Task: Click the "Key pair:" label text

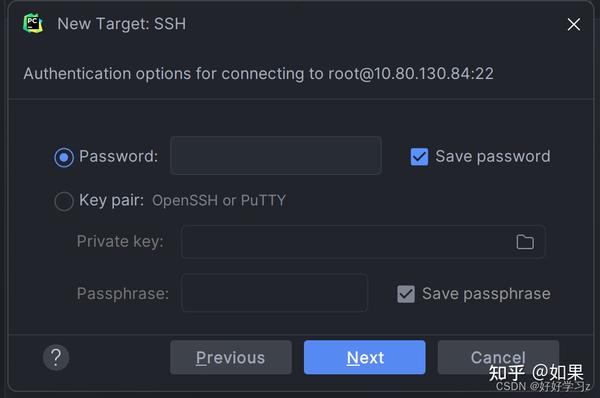Action: (x=111, y=200)
